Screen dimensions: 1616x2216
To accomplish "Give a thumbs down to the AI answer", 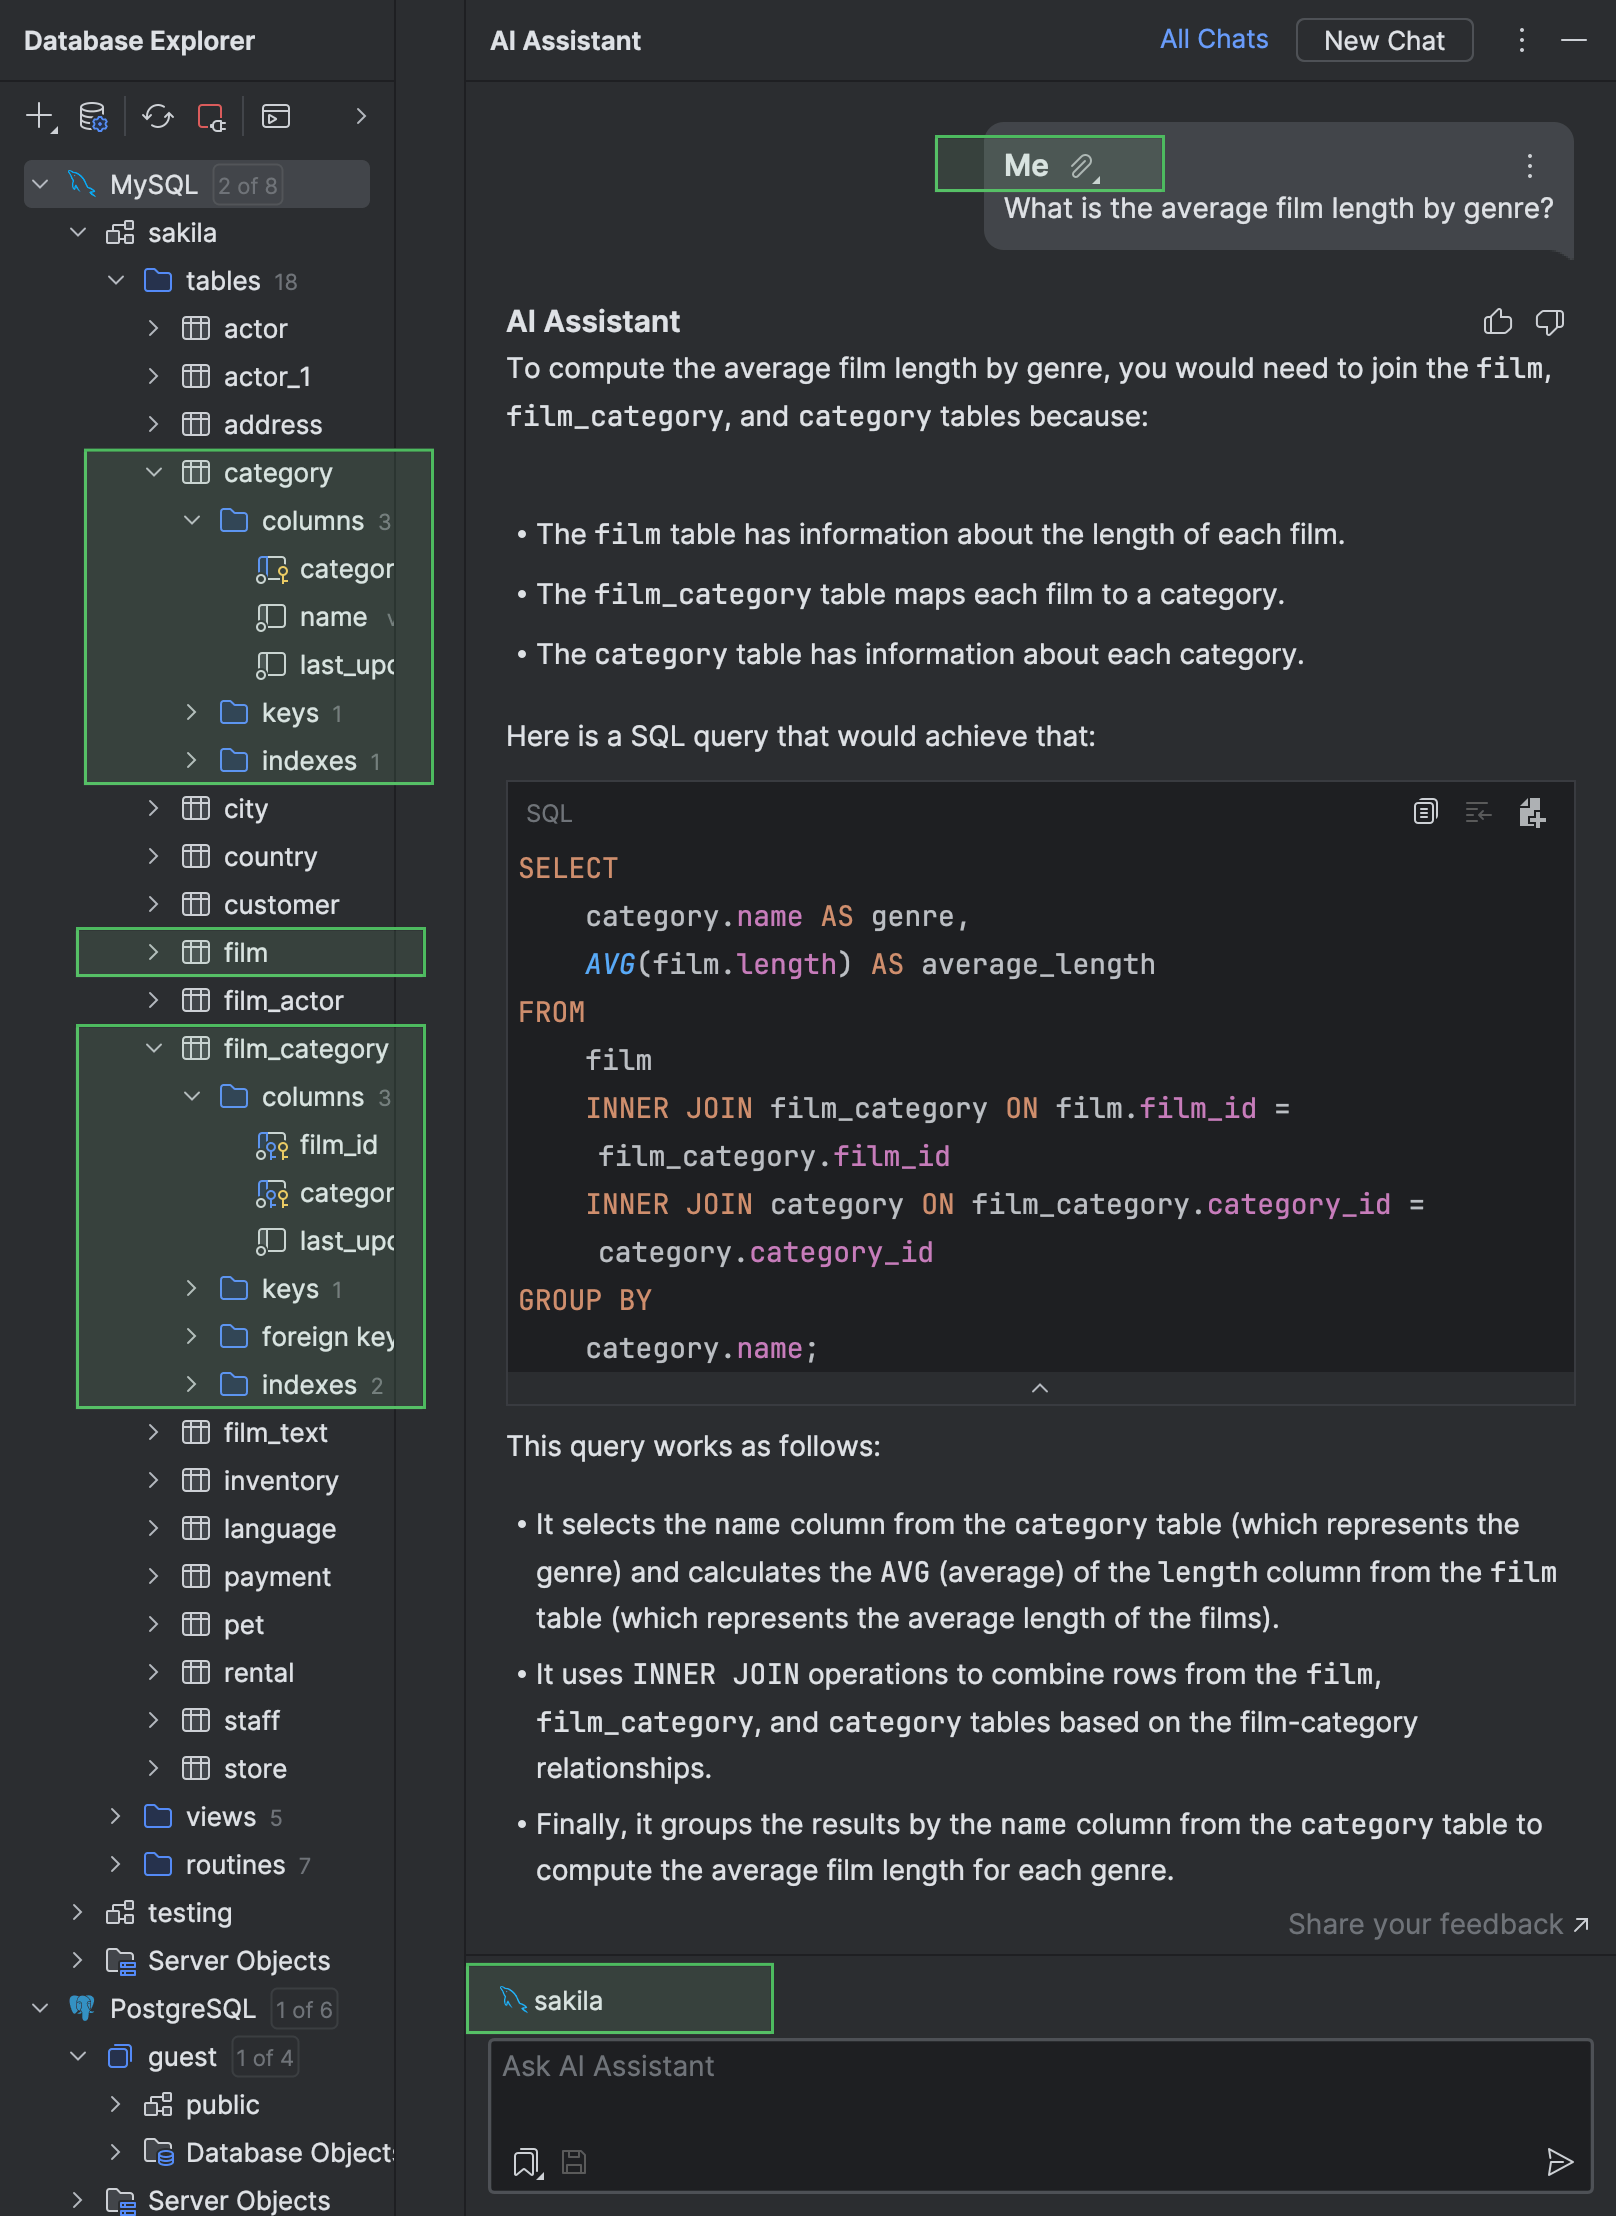I will [1551, 322].
